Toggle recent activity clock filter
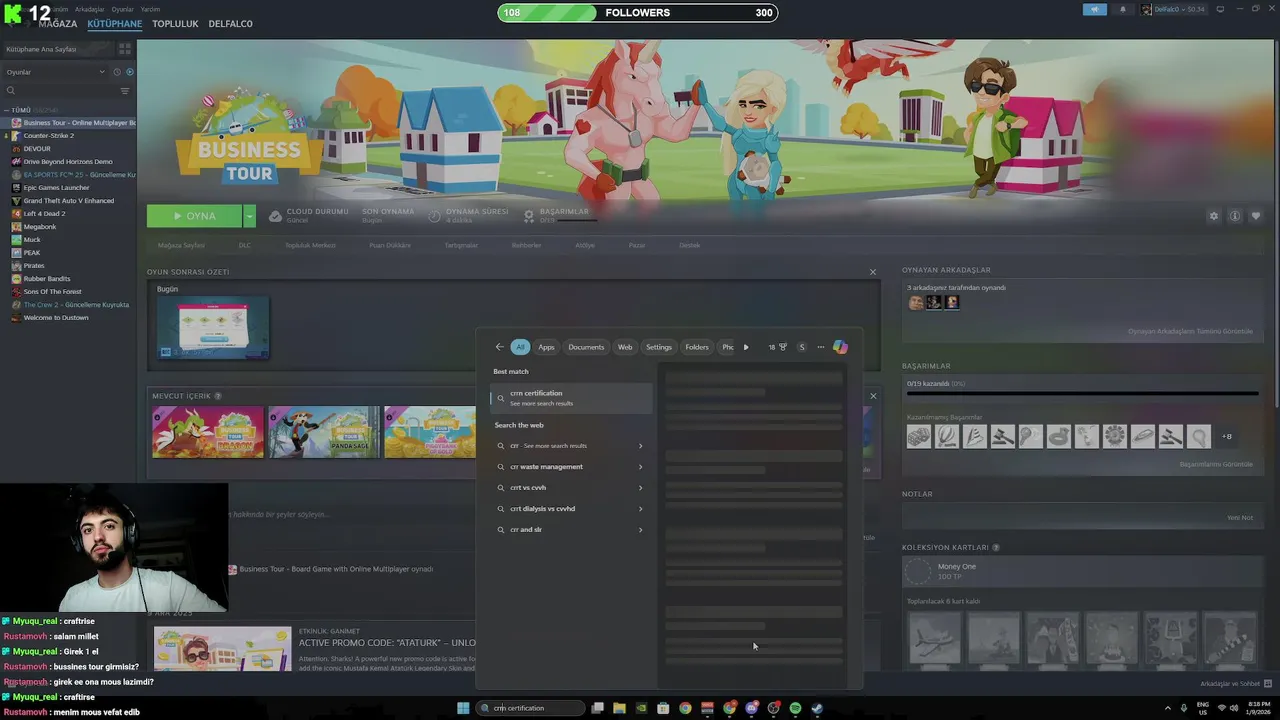Image resolution: width=1280 pixels, height=720 pixels. (x=117, y=72)
